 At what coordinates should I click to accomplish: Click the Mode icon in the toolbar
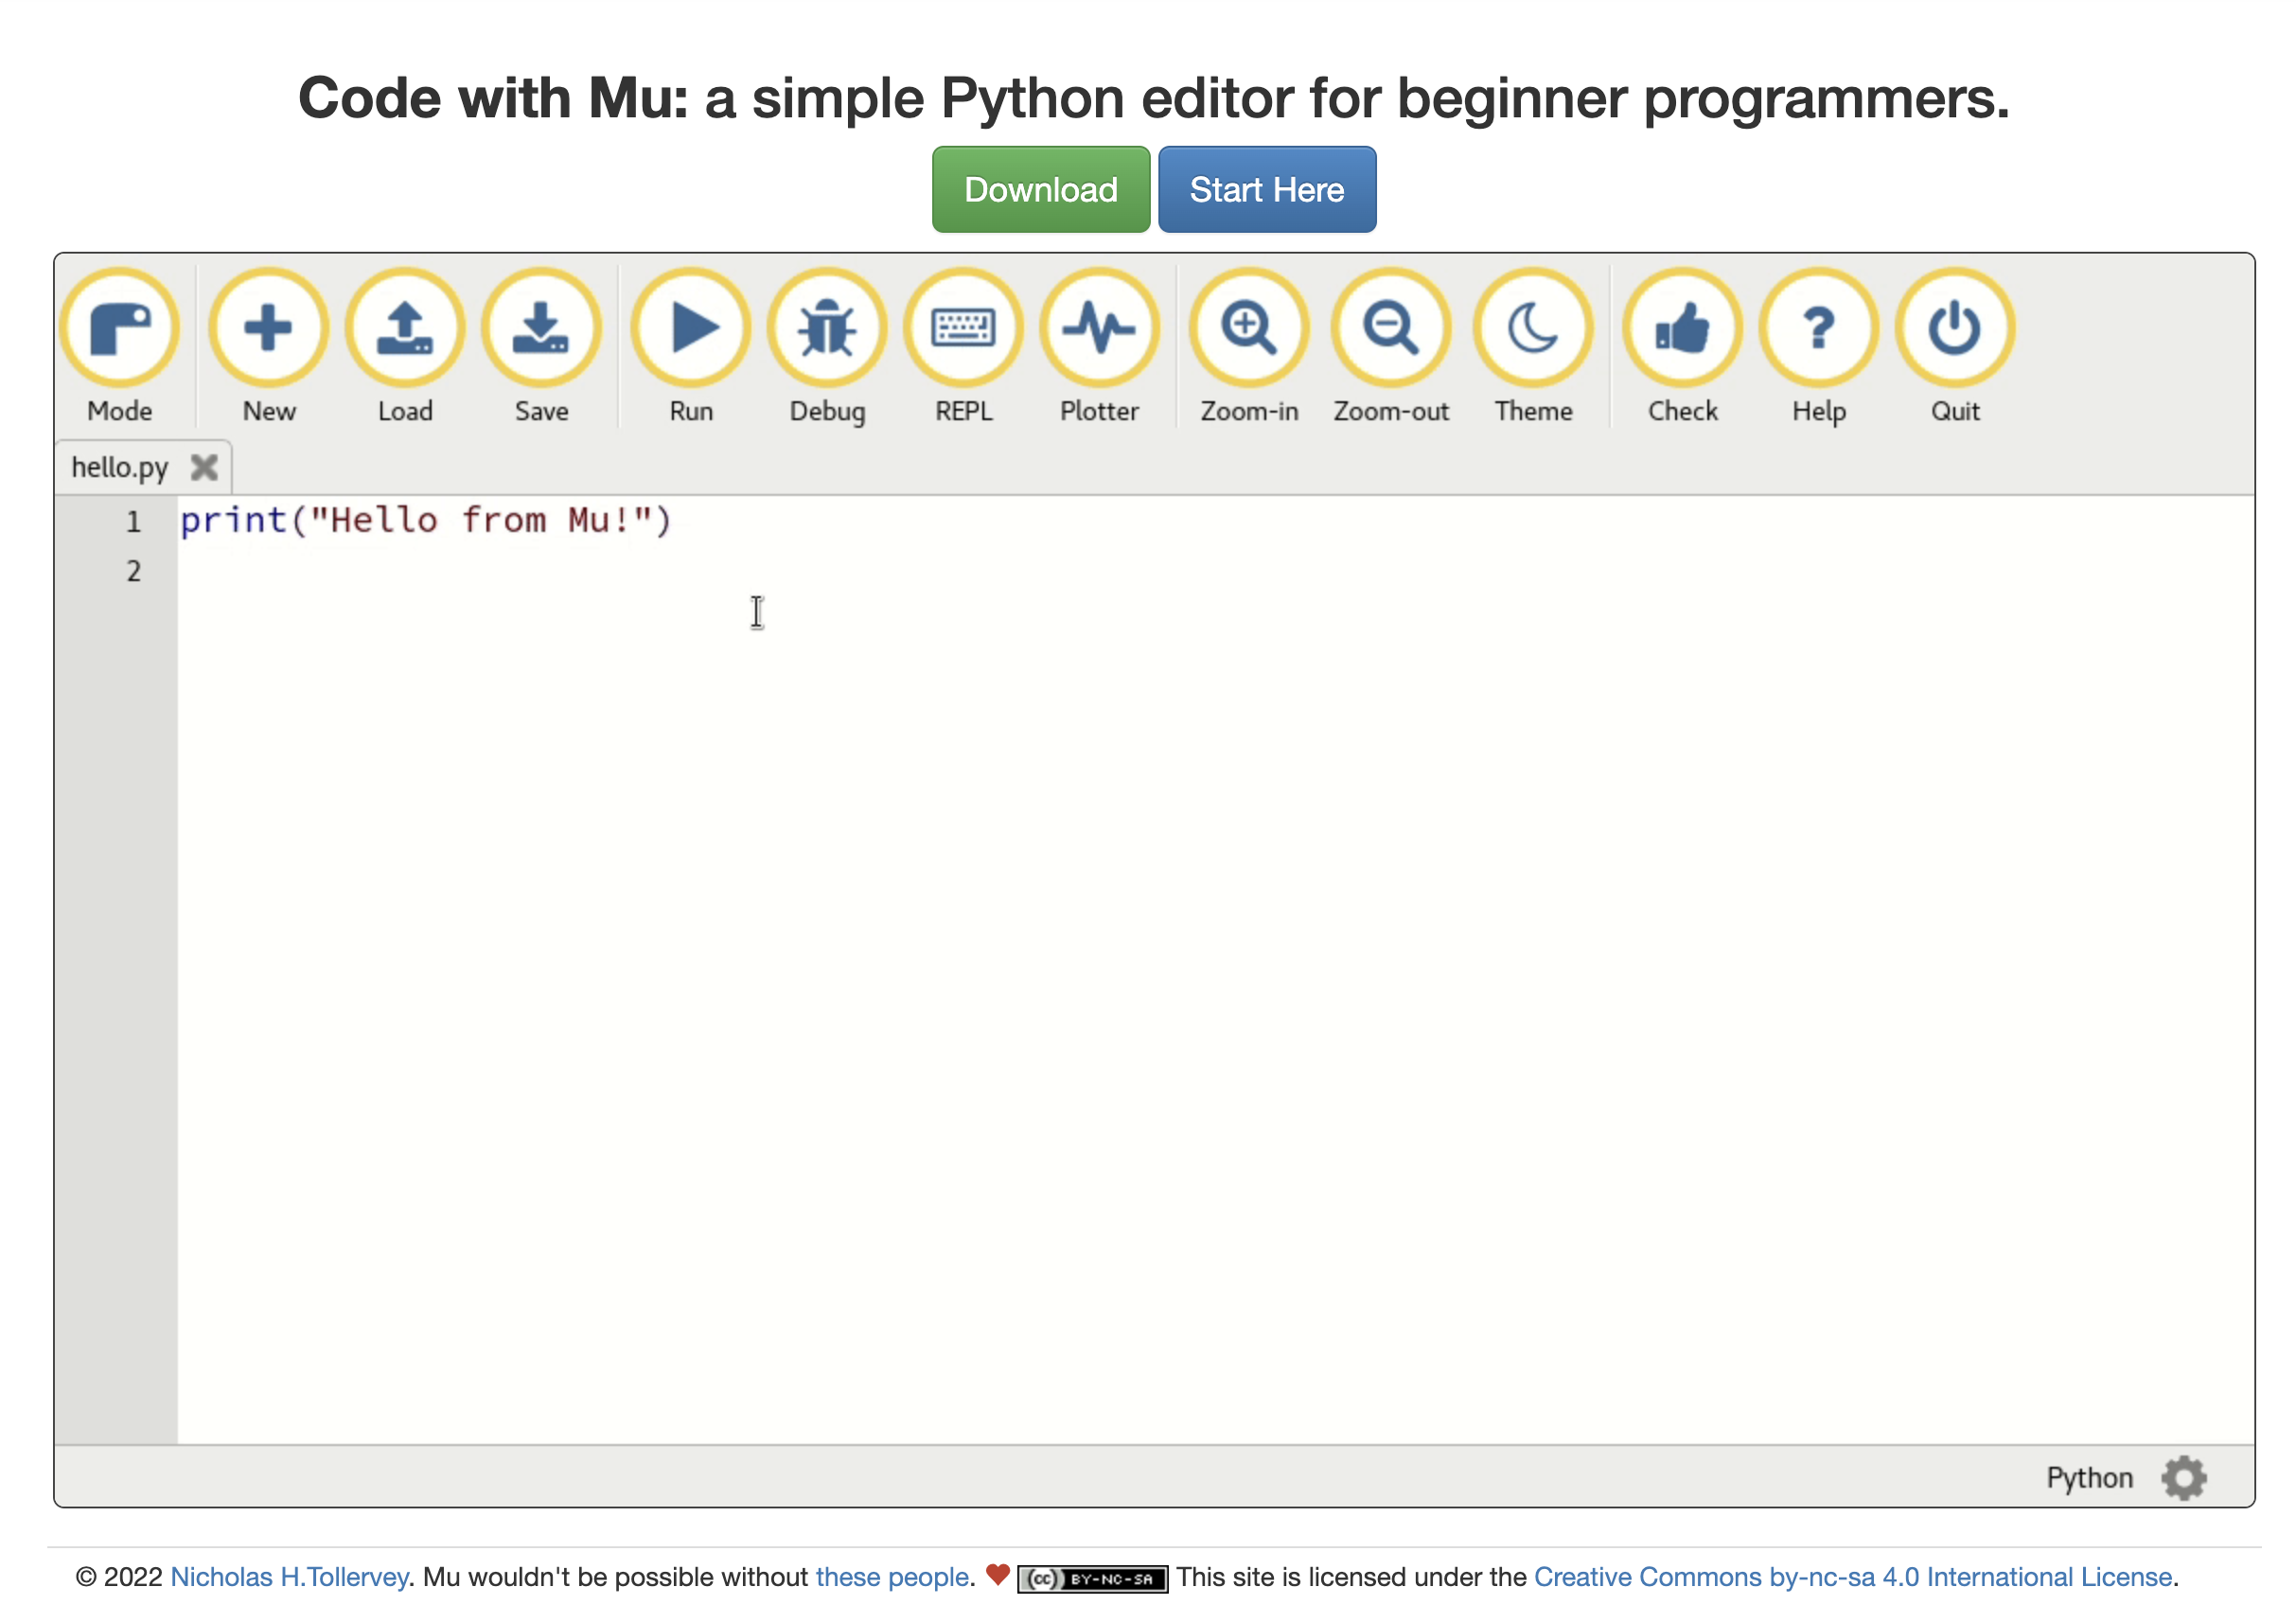coord(119,327)
